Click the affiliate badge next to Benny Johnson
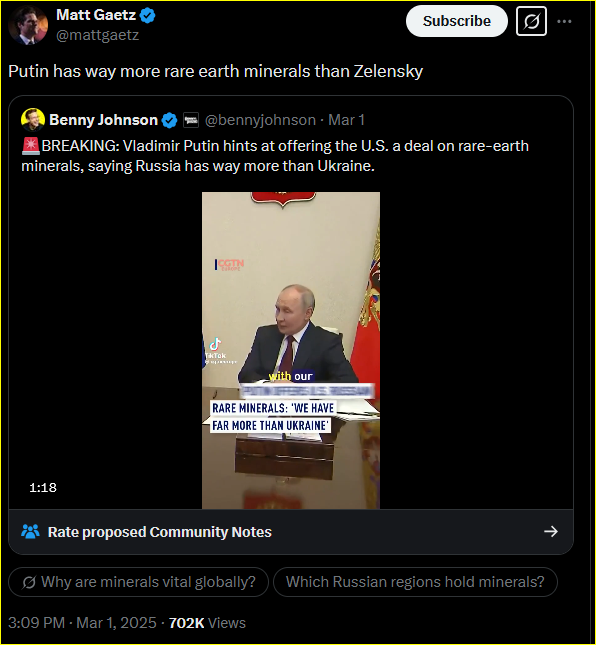Viewport: 596px width, 645px height. coord(191,120)
